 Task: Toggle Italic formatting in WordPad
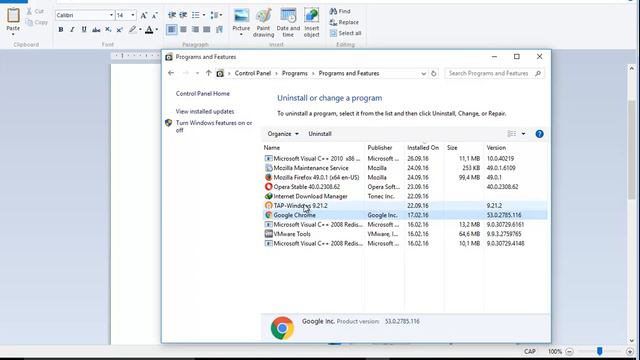[72, 29]
